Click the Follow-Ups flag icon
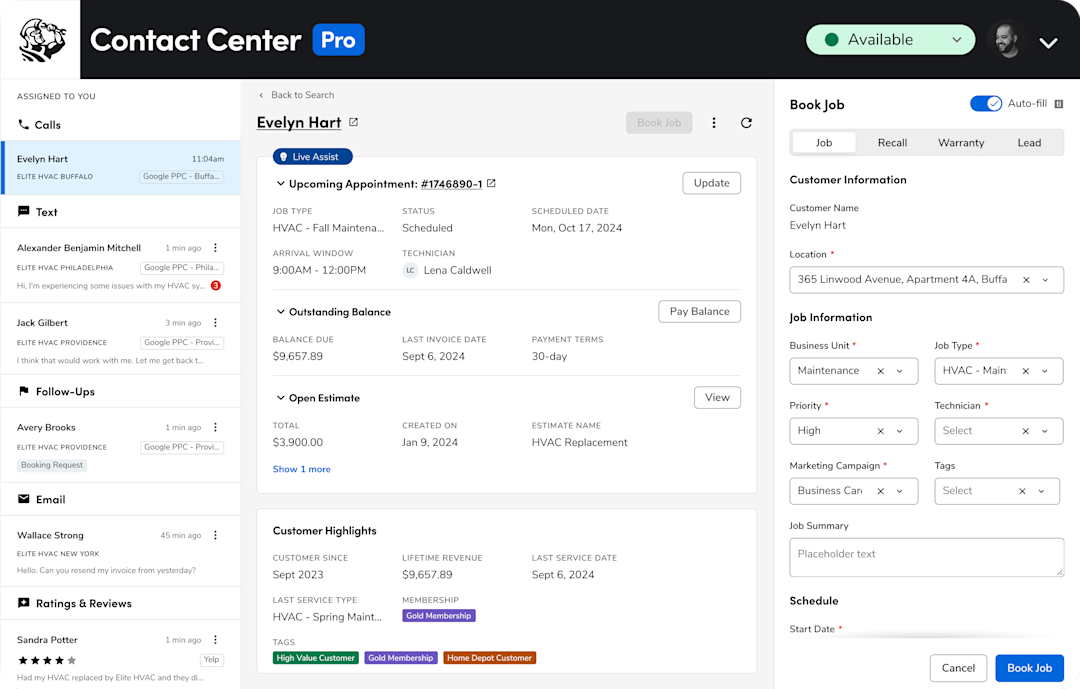This screenshot has height=689, width=1080. [23, 391]
